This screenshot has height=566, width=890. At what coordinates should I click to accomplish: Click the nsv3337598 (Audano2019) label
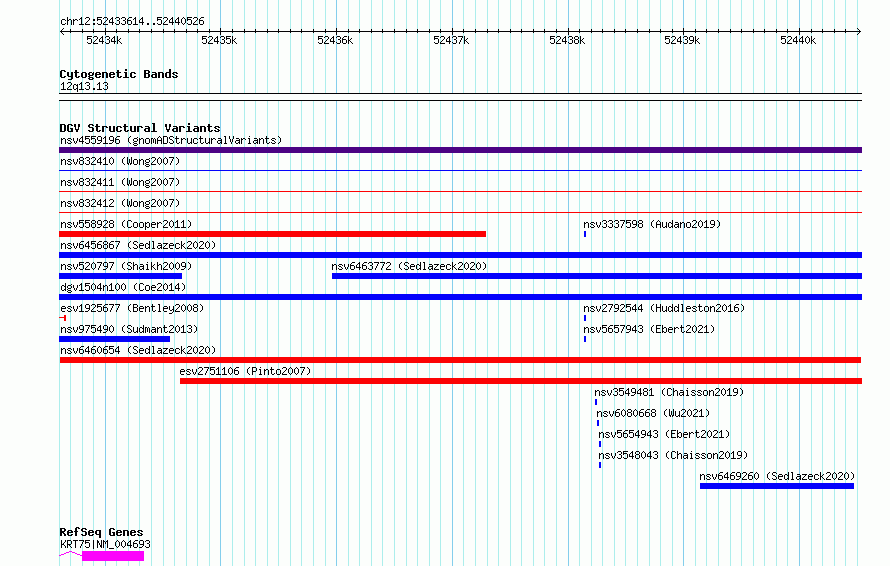(x=652, y=224)
